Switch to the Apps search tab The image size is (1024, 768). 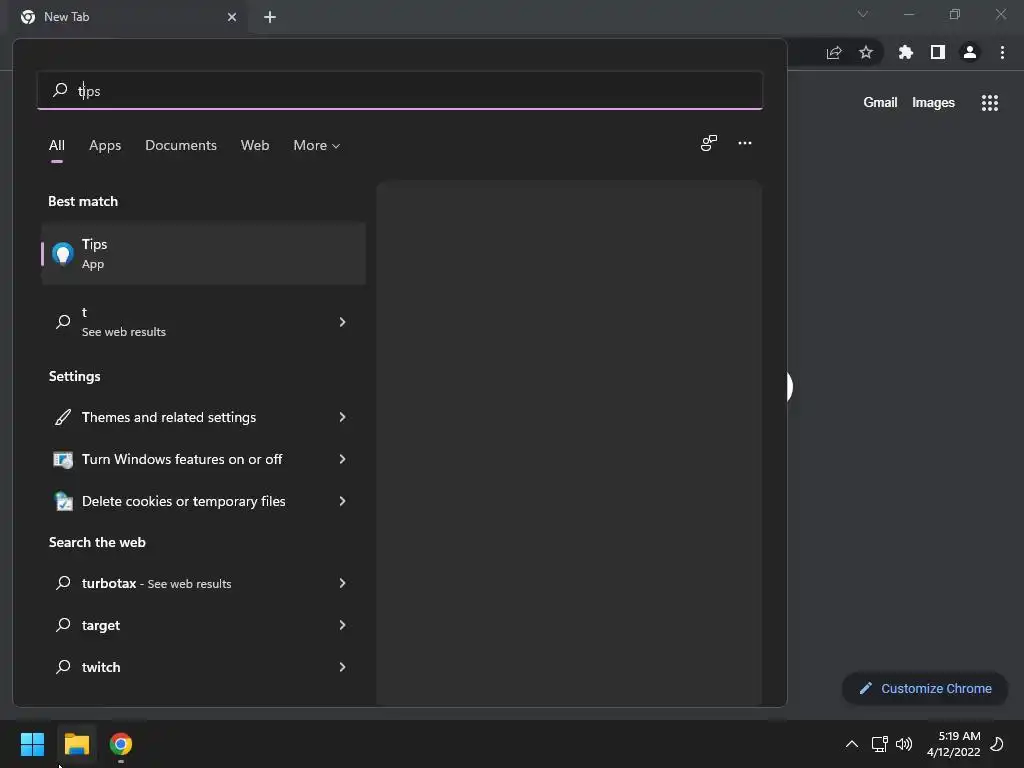pyautogui.click(x=105, y=145)
